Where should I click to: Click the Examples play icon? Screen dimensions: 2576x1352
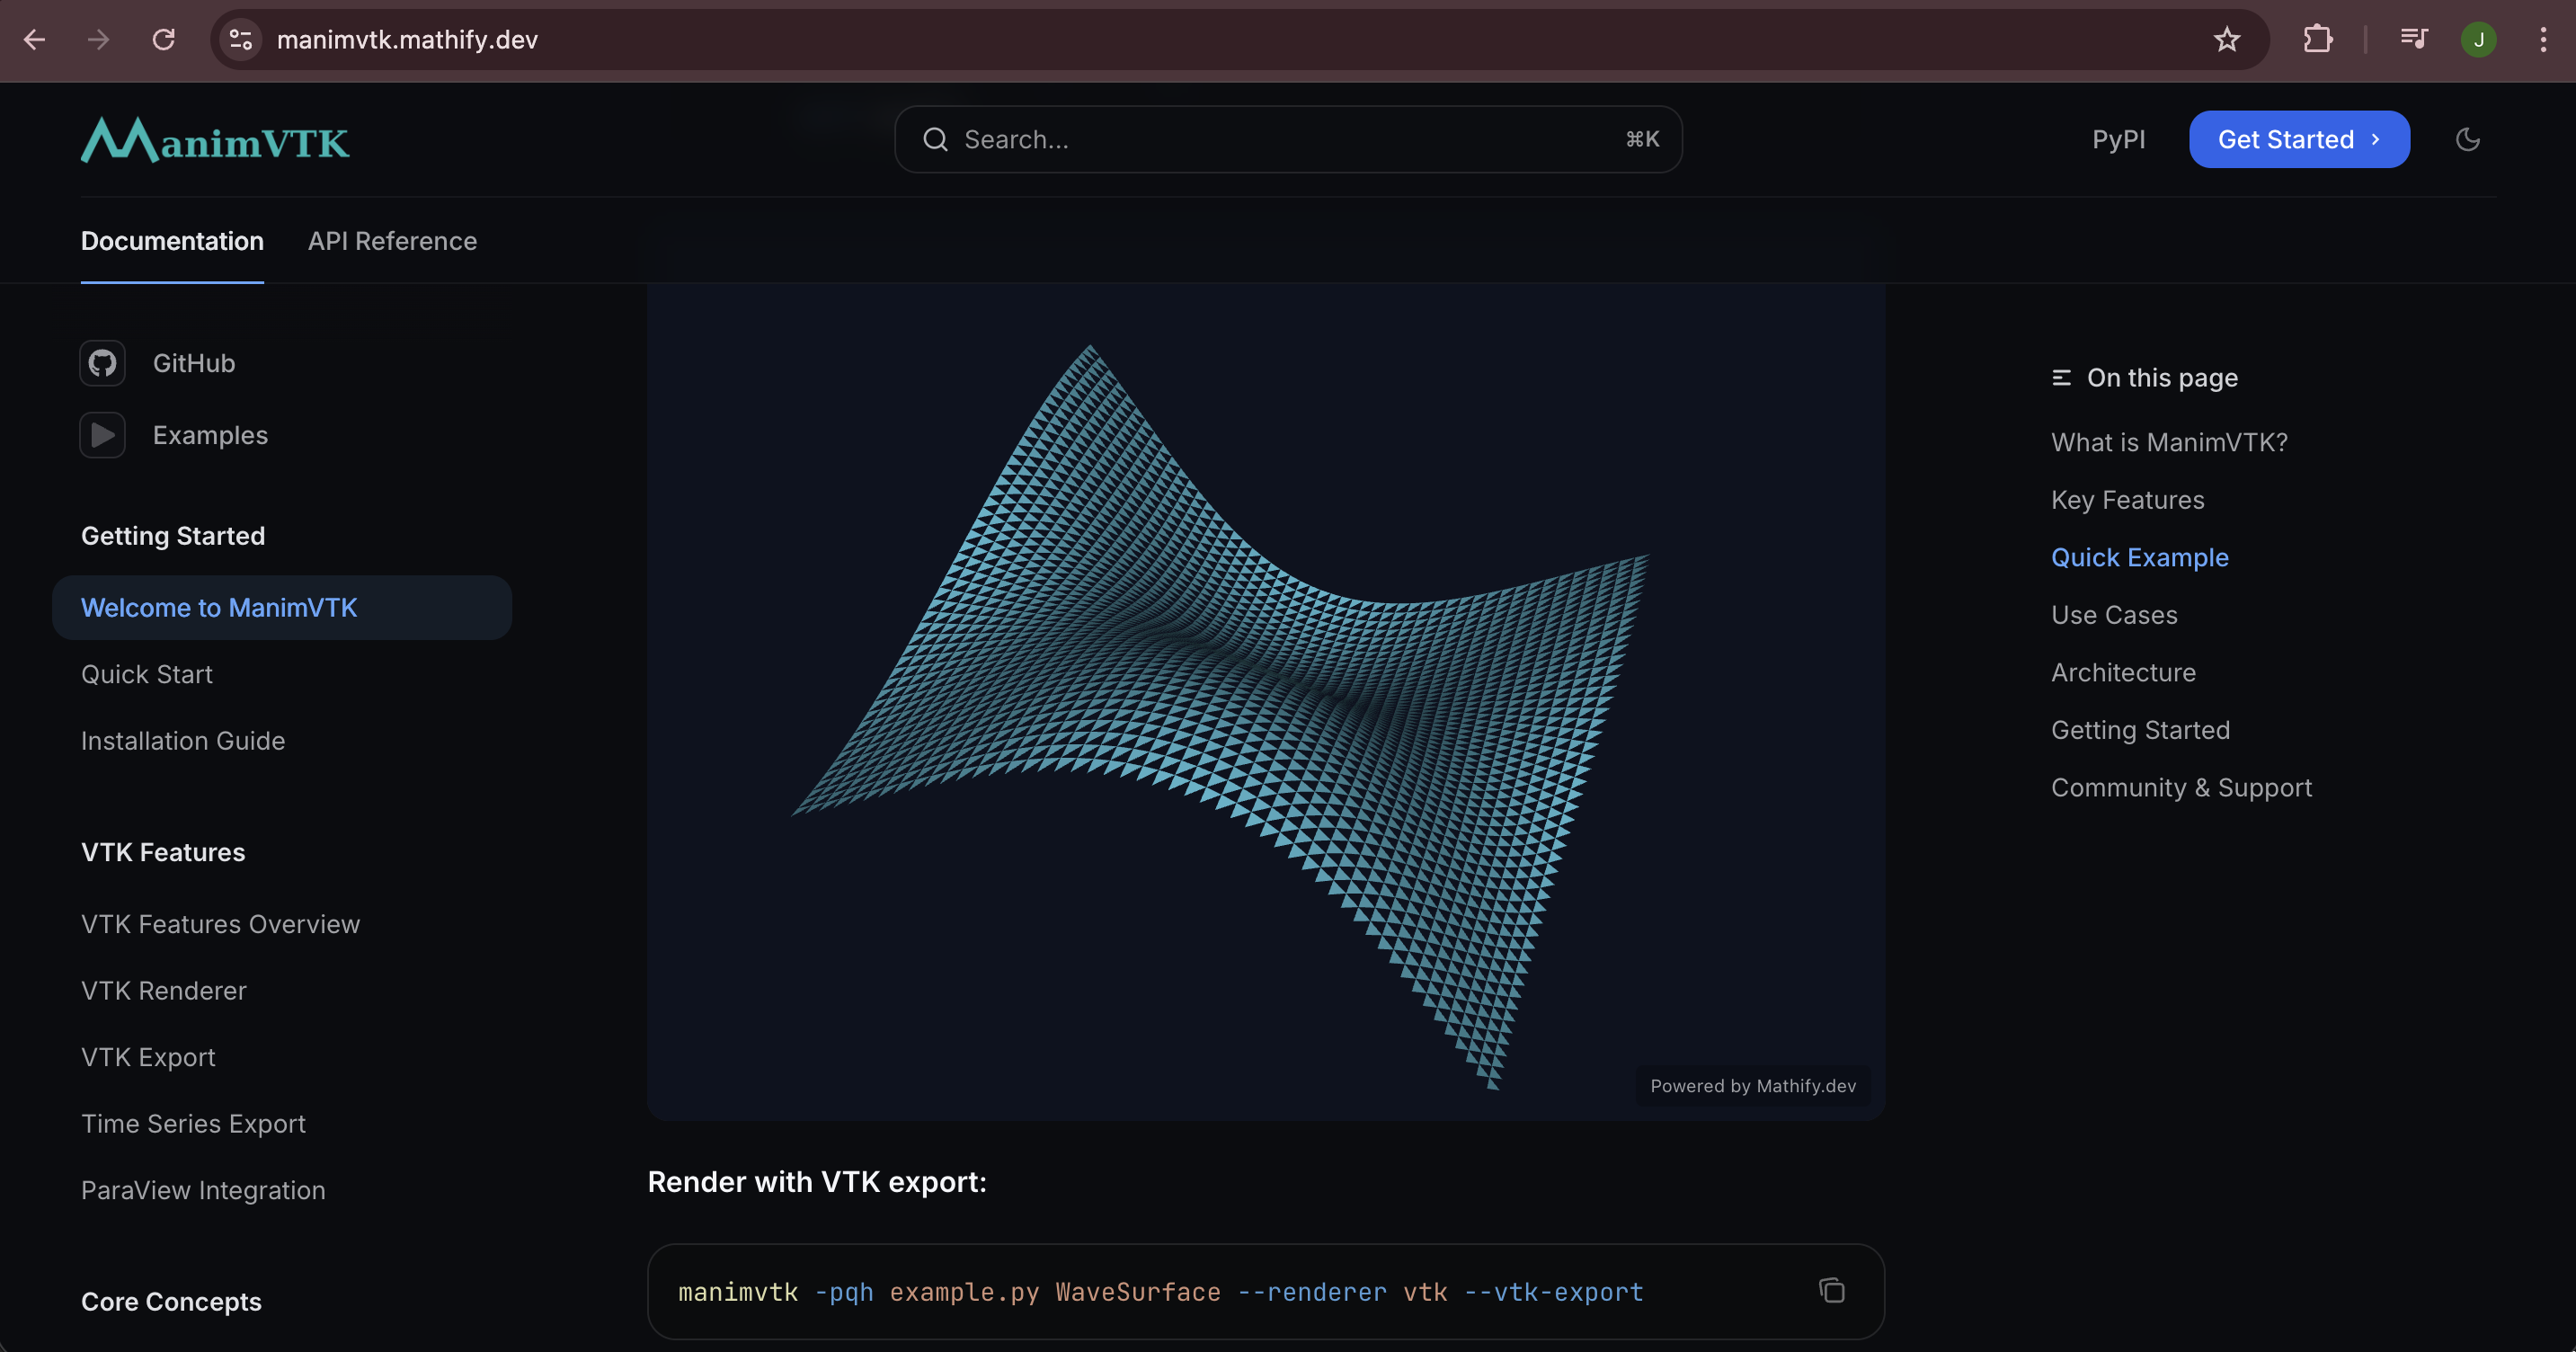tap(102, 435)
